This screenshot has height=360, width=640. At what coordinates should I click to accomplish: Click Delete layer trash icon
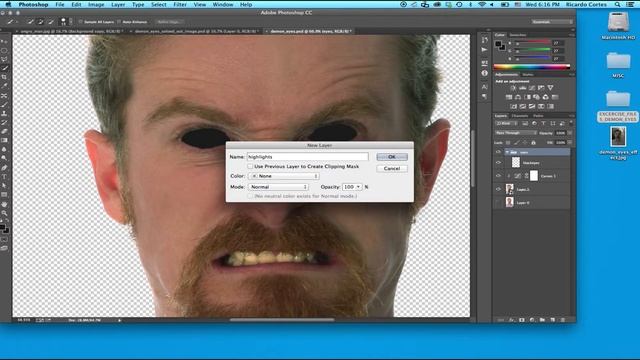pyautogui.click(x=562, y=320)
